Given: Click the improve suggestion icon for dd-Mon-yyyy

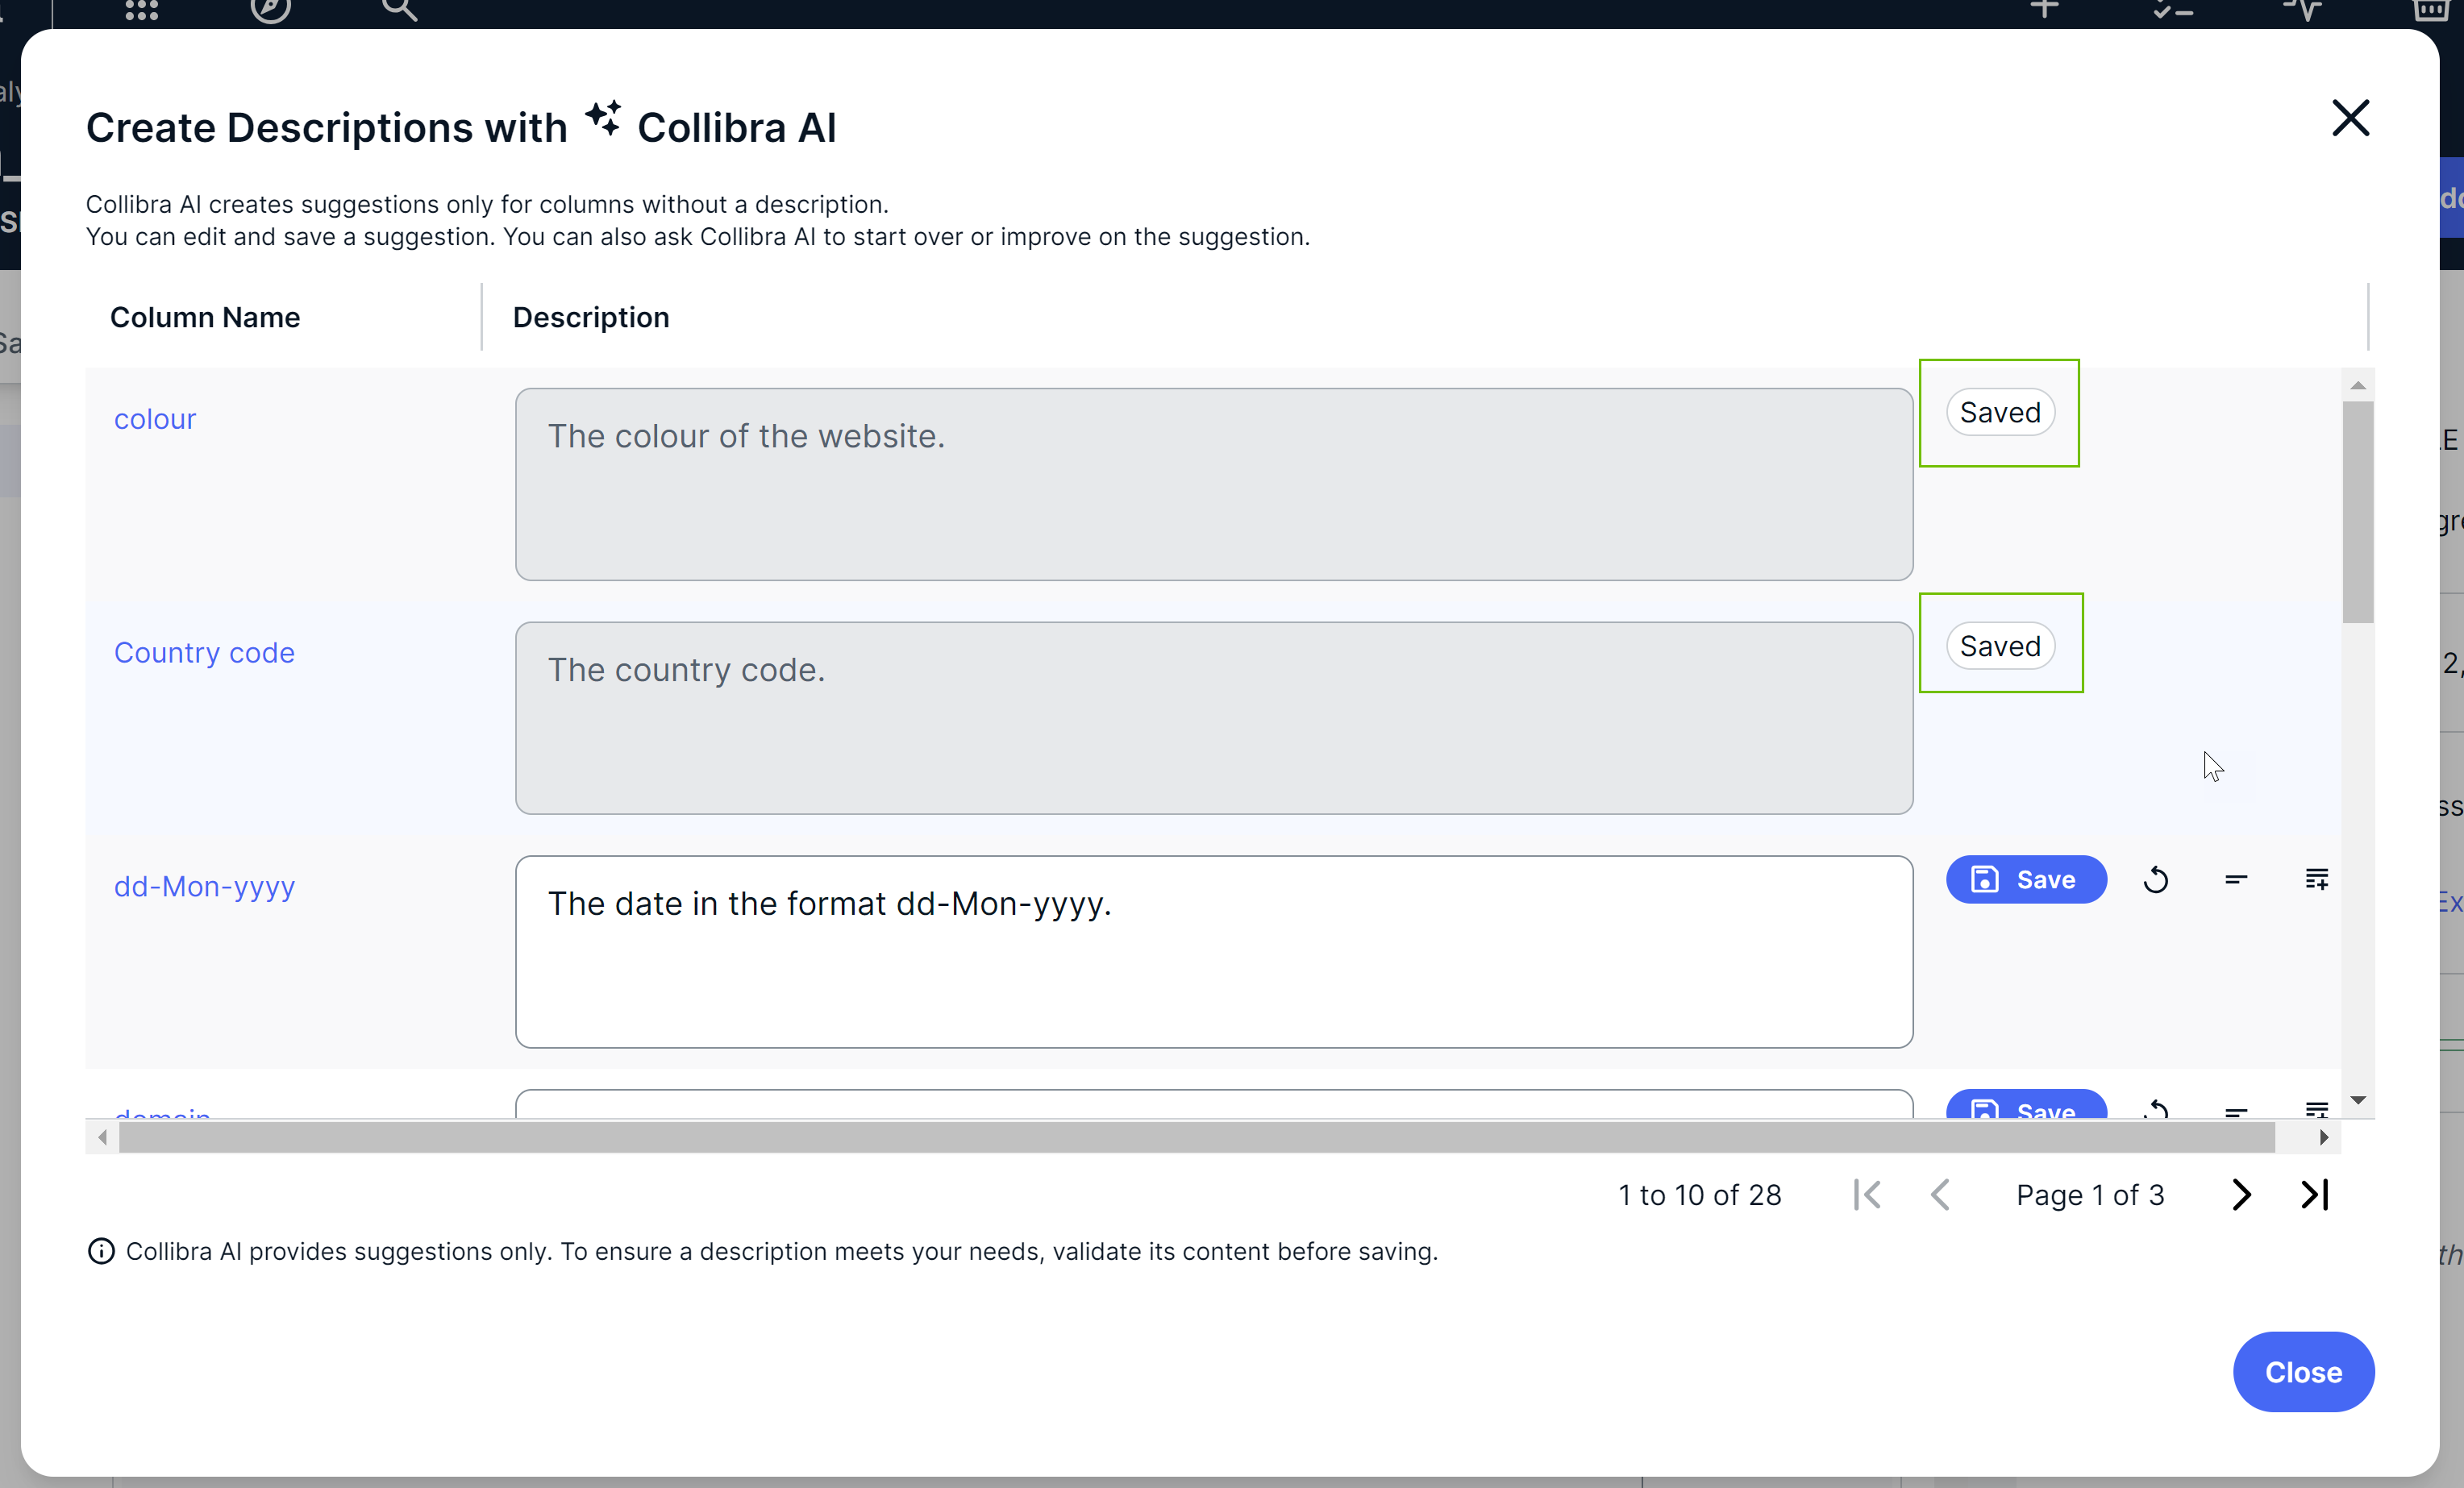Looking at the screenshot, I should (x=2316, y=879).
